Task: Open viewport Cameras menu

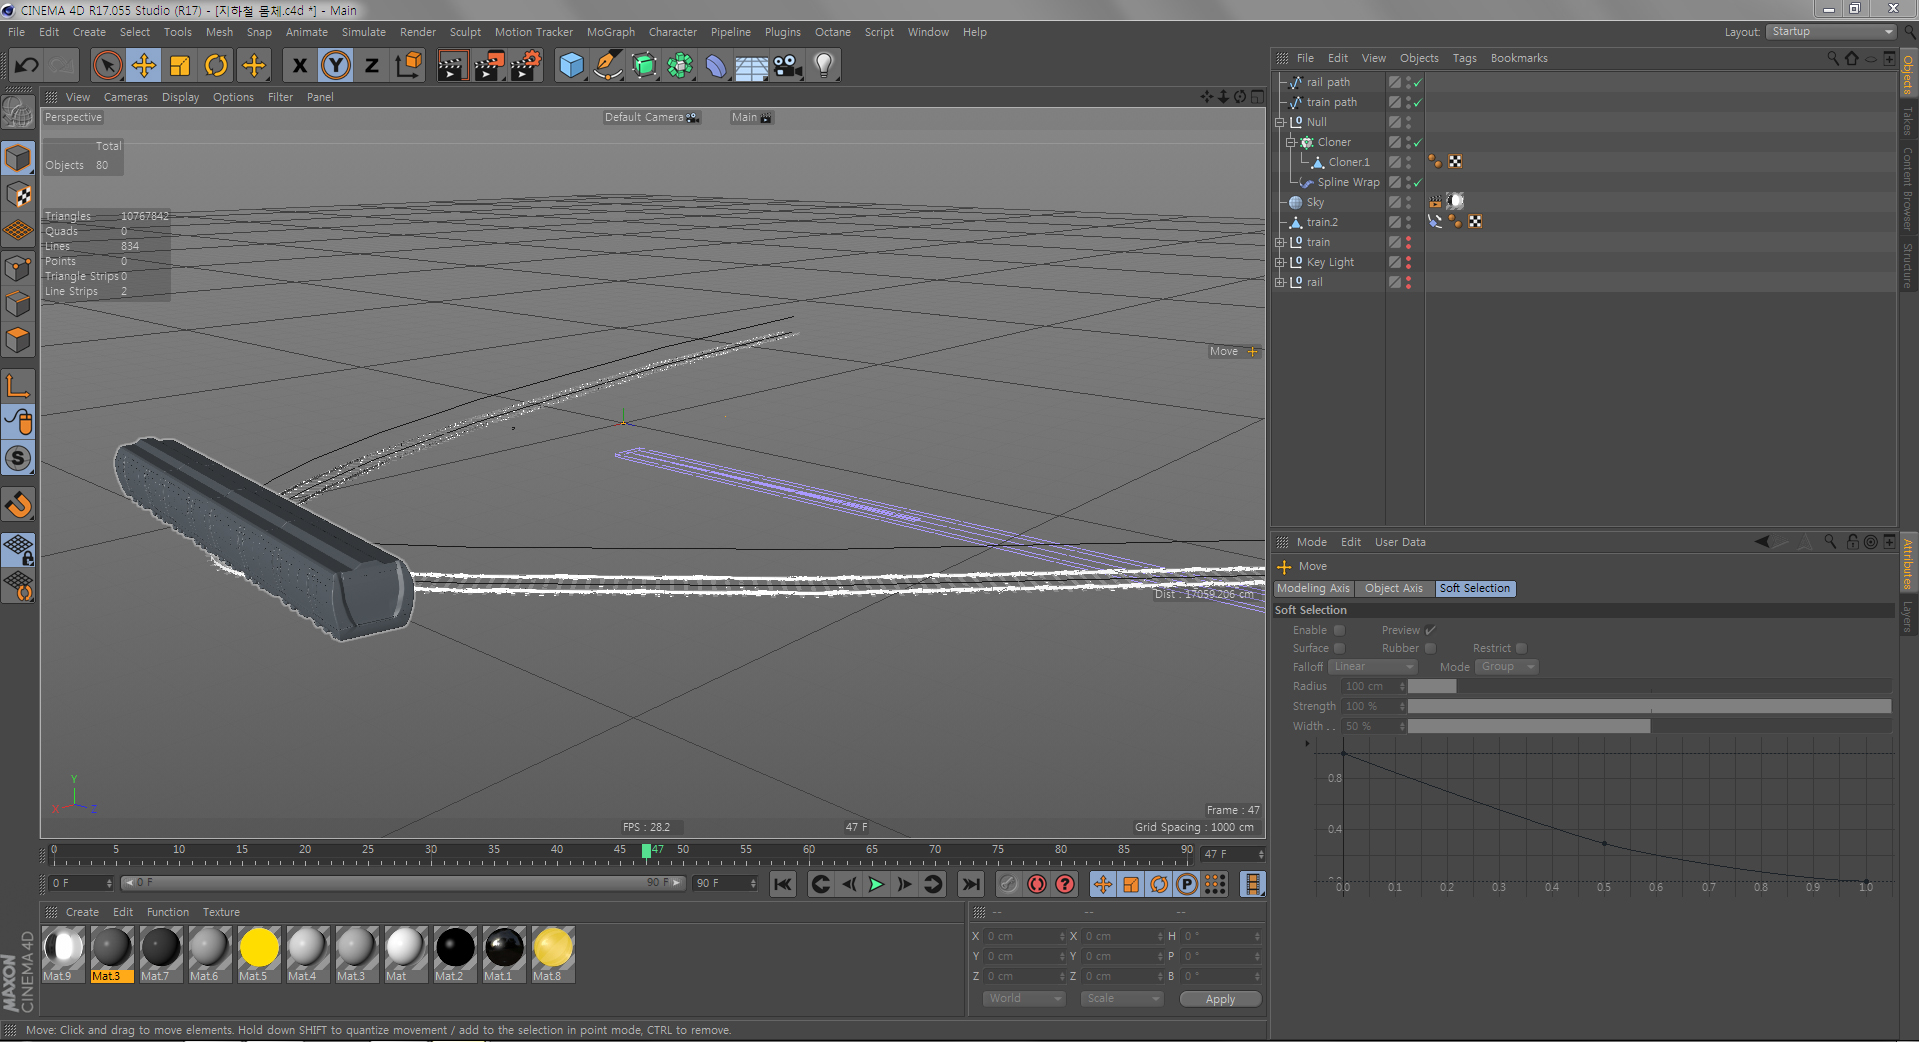Action: point(125,97)
